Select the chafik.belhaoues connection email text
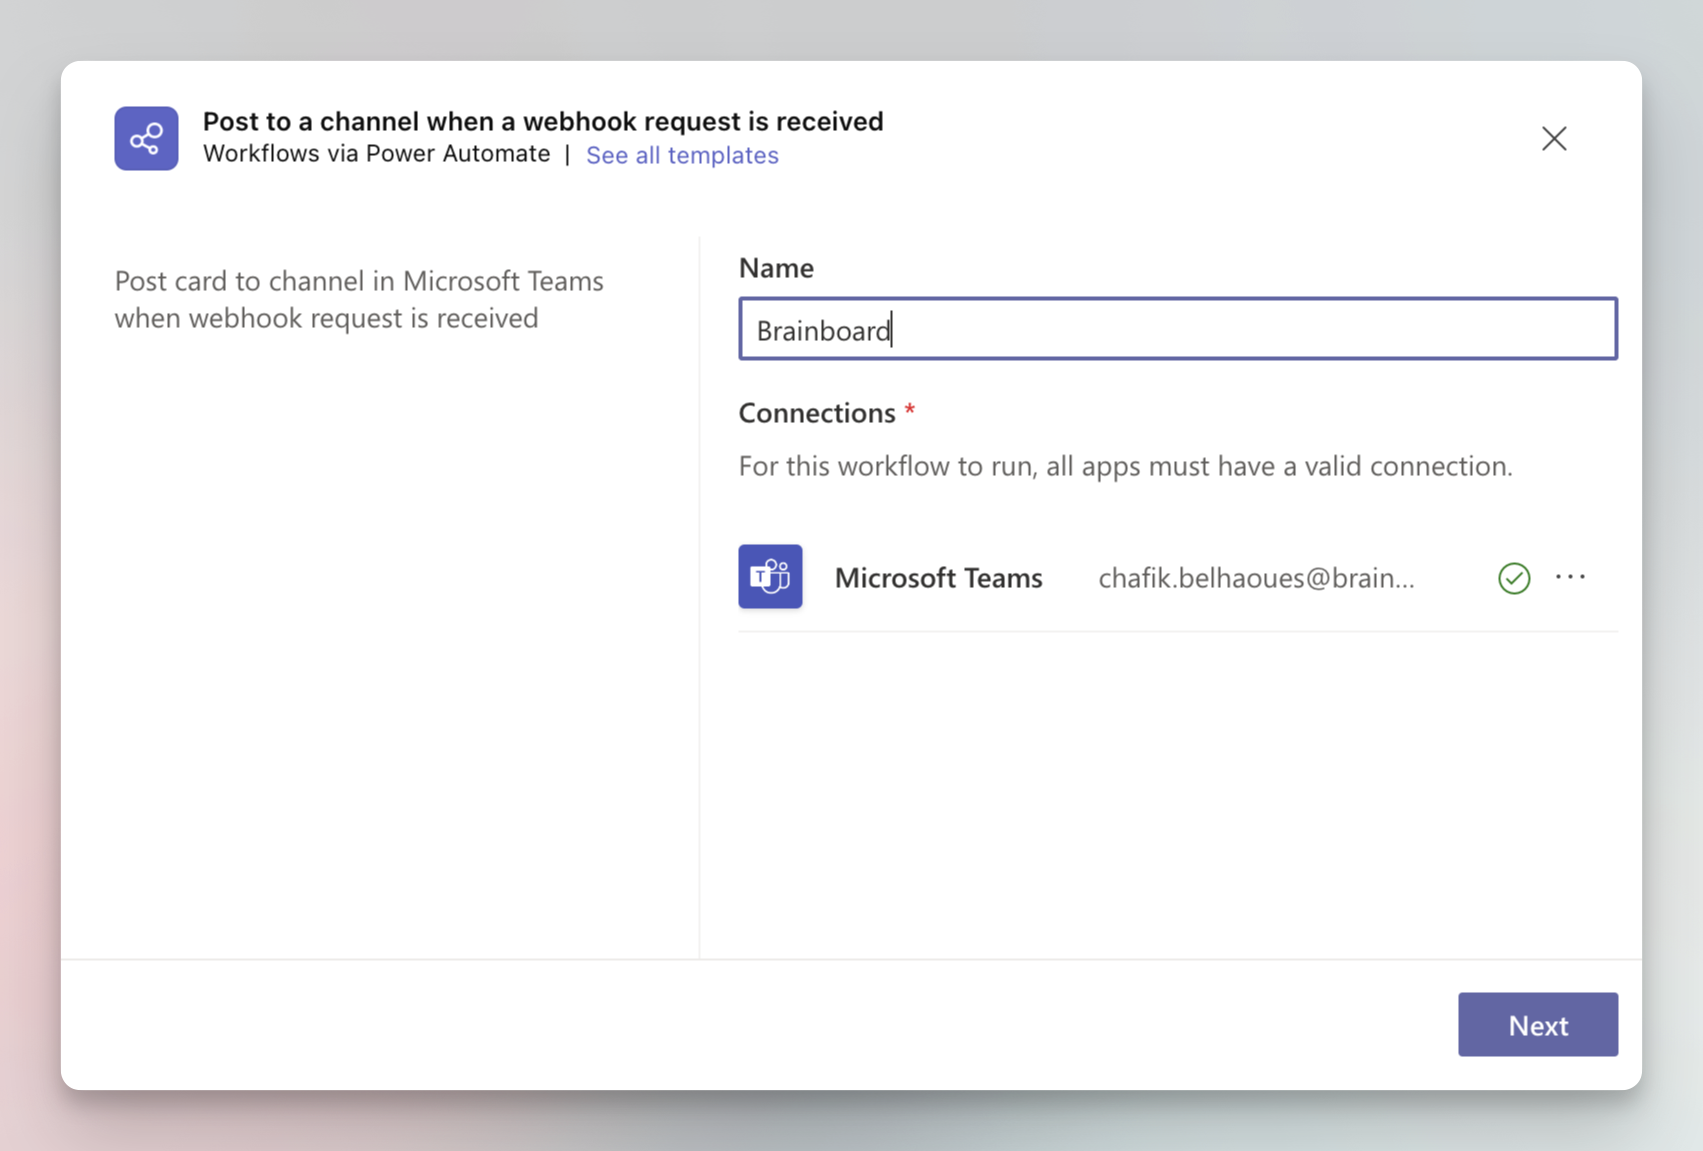 1256,578
